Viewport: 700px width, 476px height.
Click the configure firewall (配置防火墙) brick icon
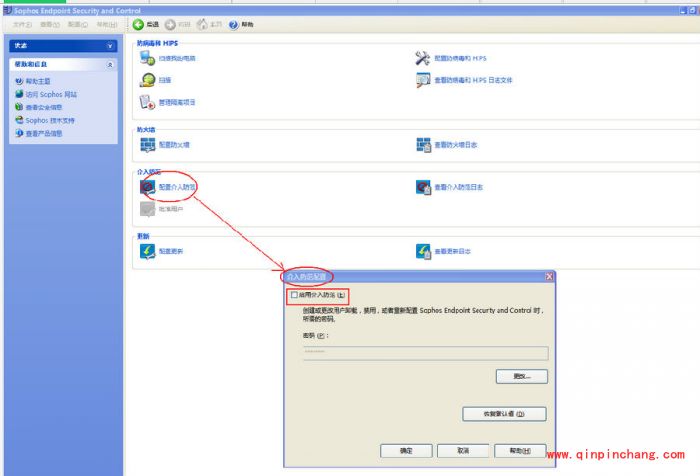148,145
